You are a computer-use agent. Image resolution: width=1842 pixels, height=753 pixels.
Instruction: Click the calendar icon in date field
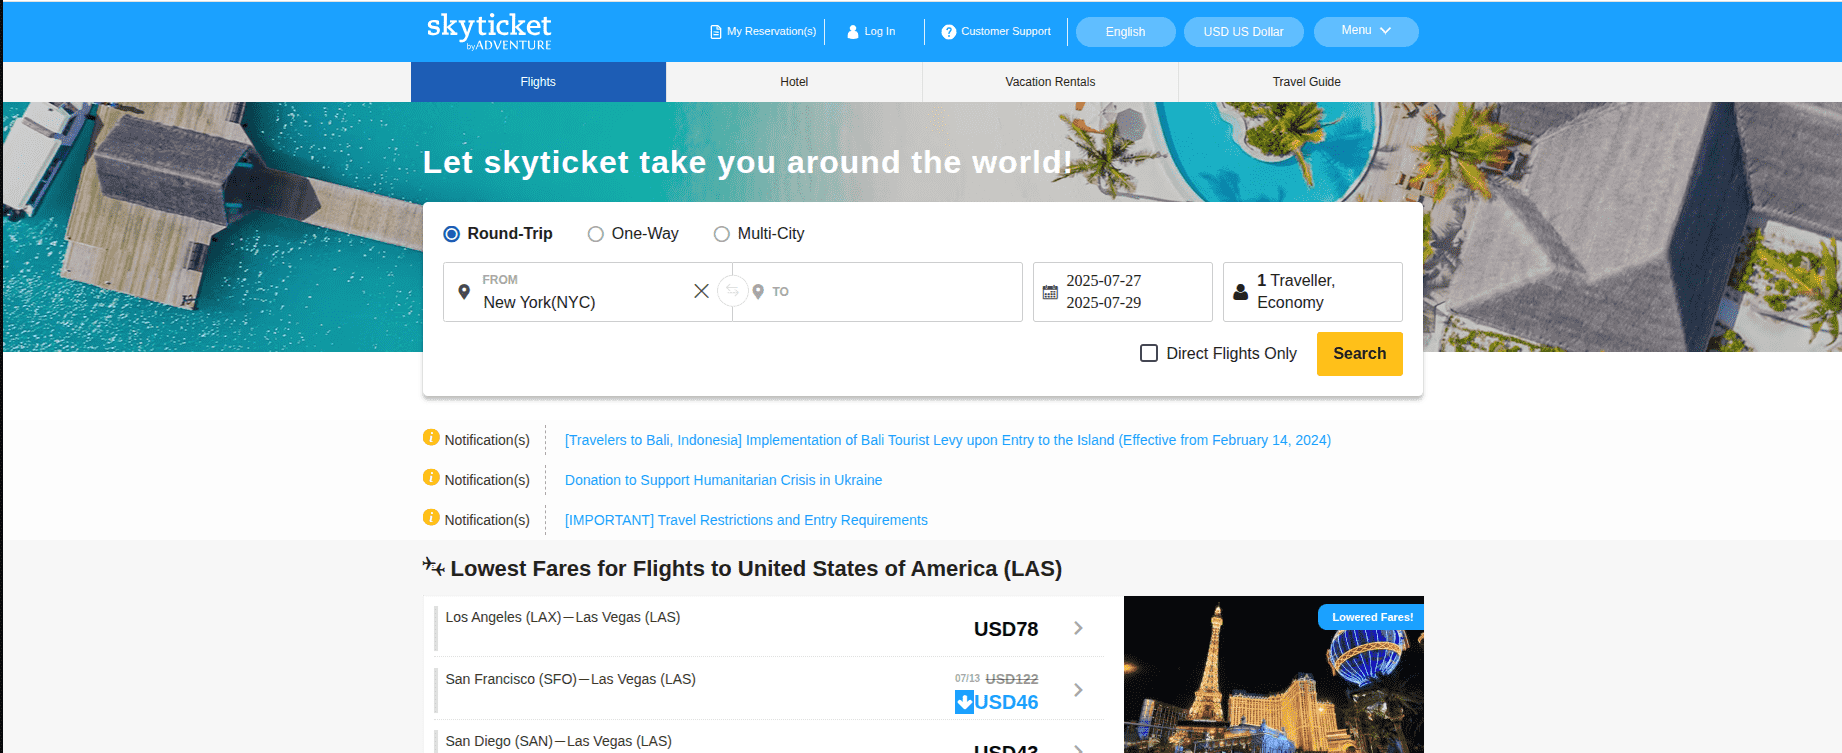[x=1050, y=292]
